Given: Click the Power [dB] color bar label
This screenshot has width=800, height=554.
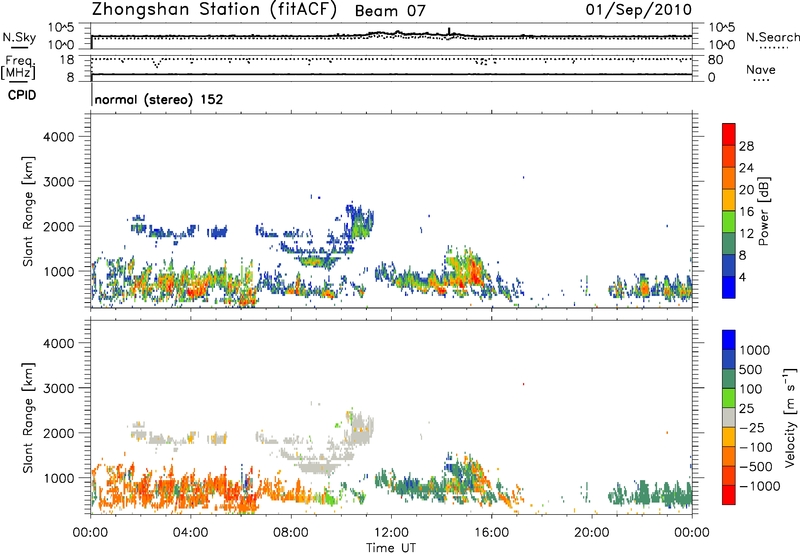Looking at the screenshot, I should [x=763, y=211].
